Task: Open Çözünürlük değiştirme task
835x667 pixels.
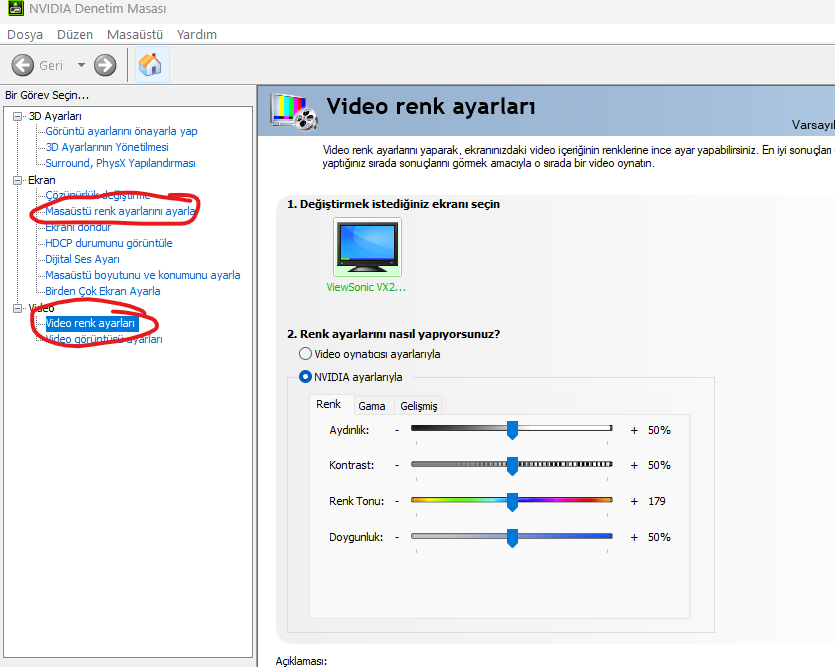Action: pos(97,195)
